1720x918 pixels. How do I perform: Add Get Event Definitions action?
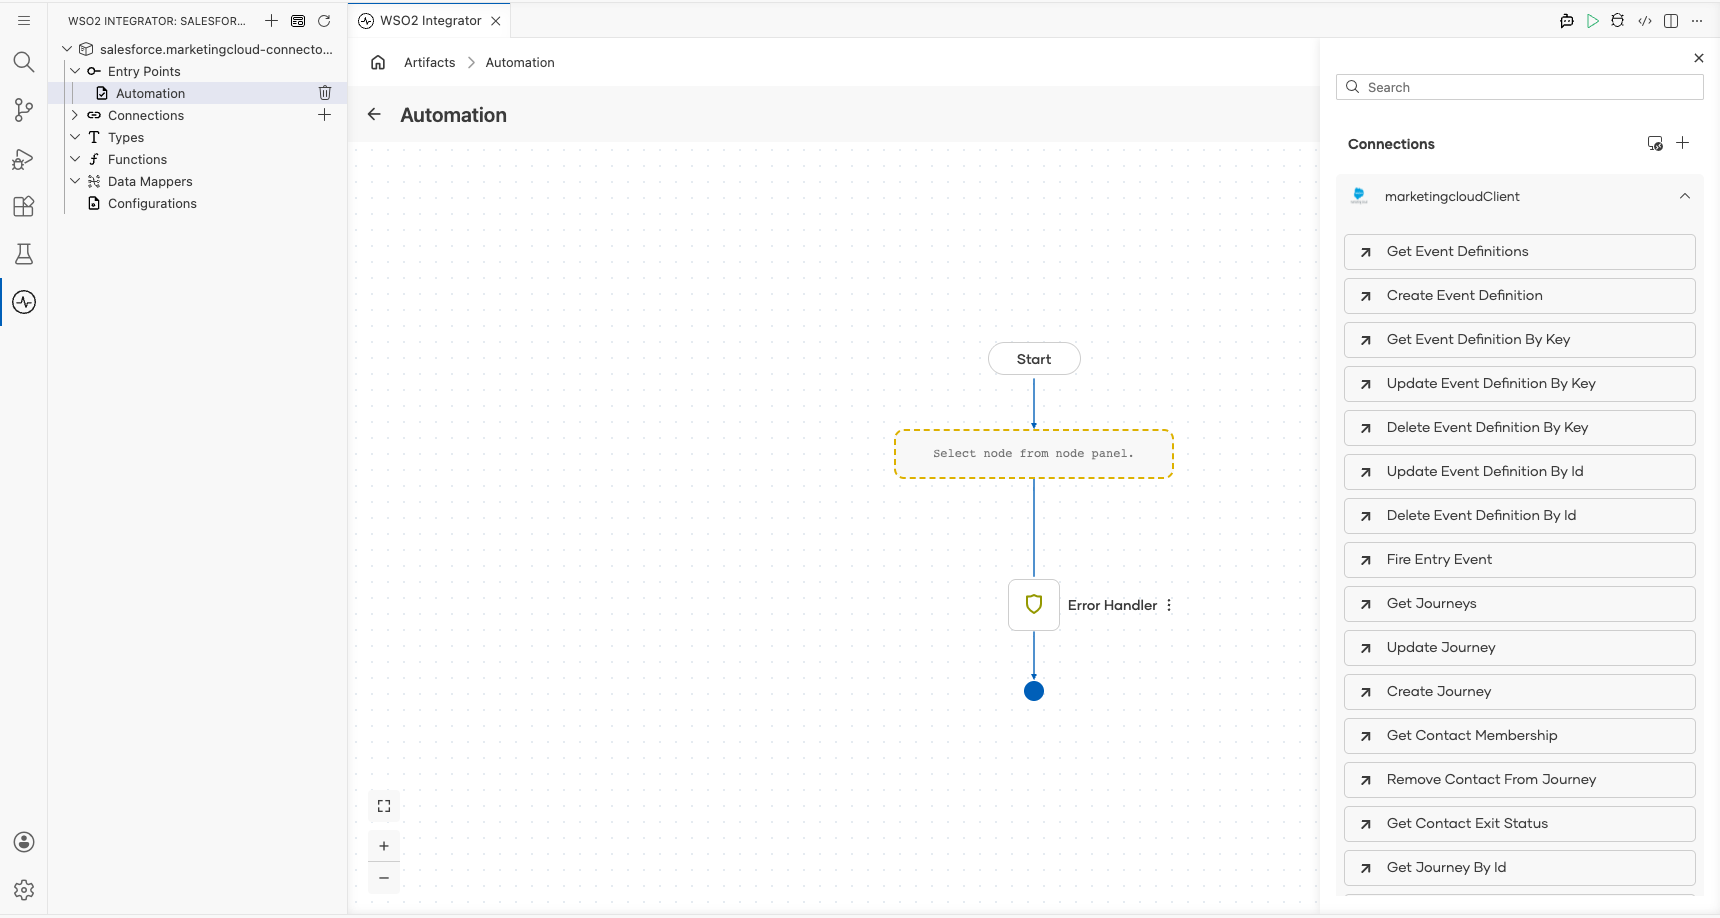click(x=1519, y=252)
